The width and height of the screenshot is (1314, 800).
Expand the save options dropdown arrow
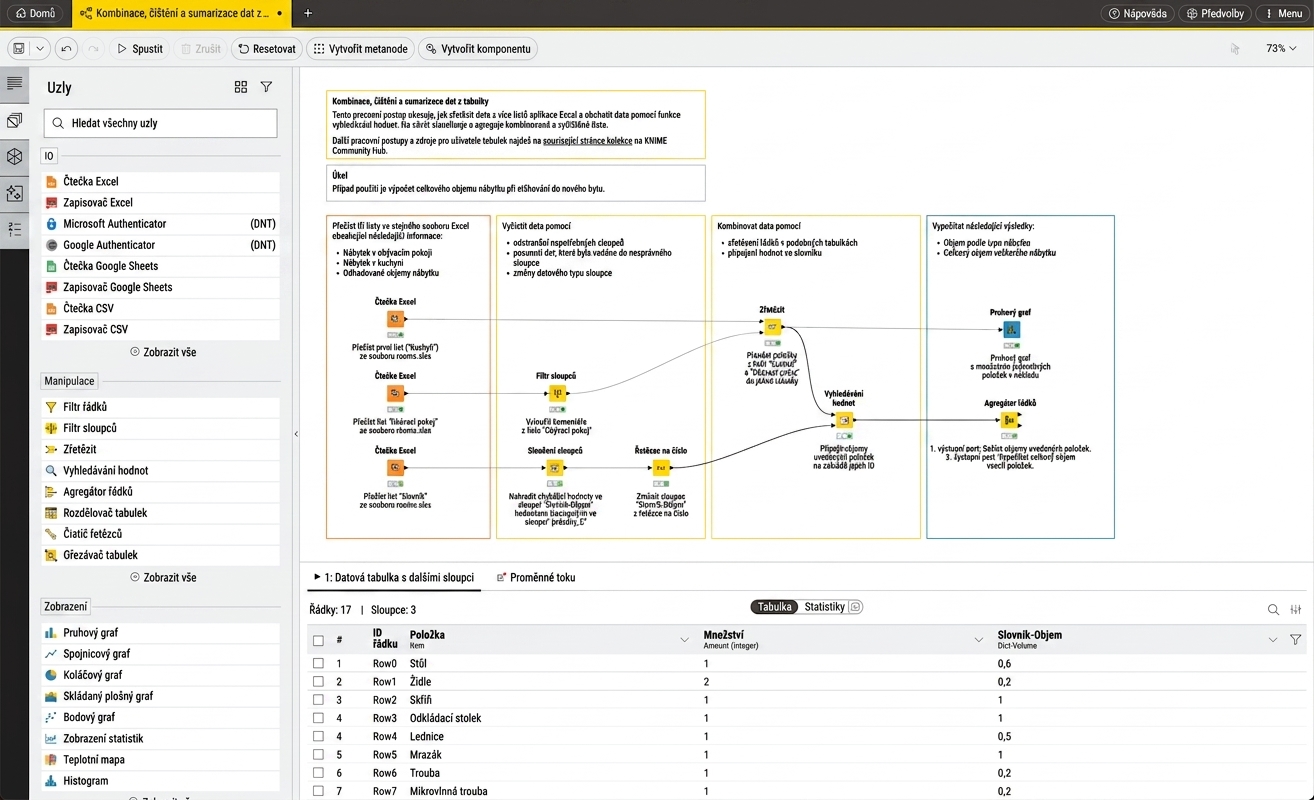coord(40,49)
